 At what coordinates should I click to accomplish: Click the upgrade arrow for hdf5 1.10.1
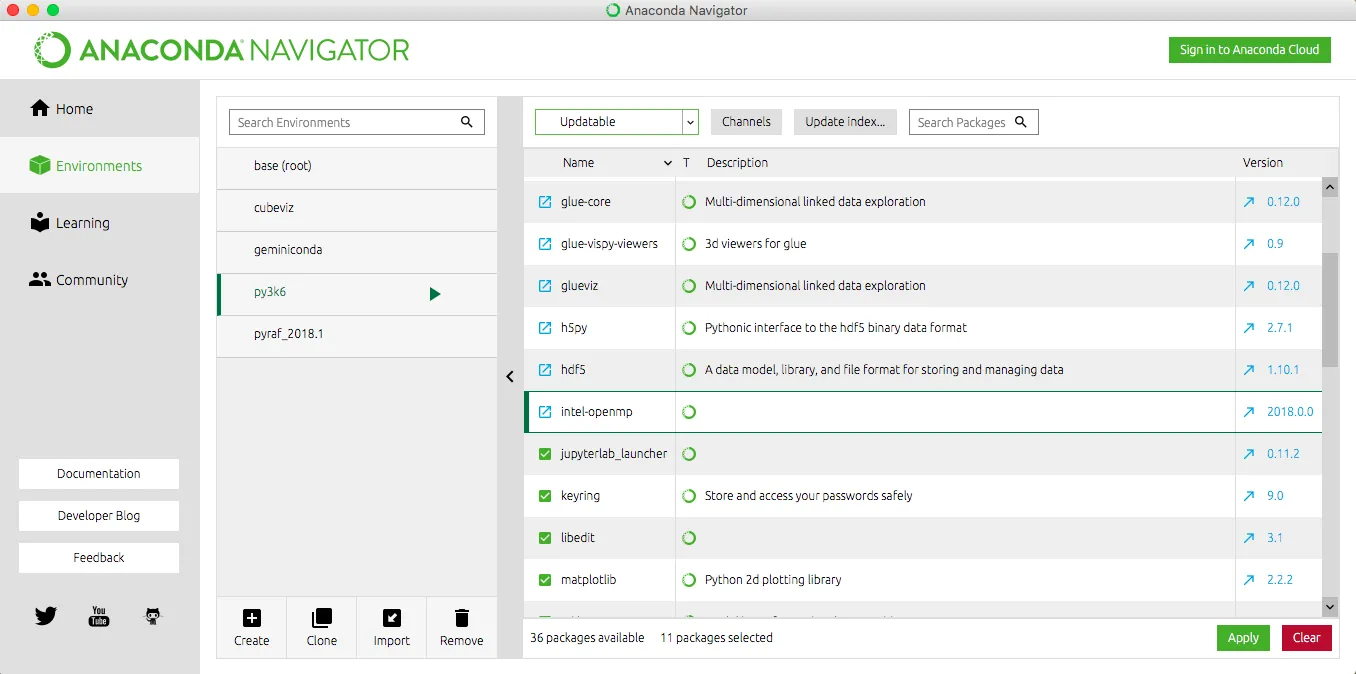coord(1249,370)
